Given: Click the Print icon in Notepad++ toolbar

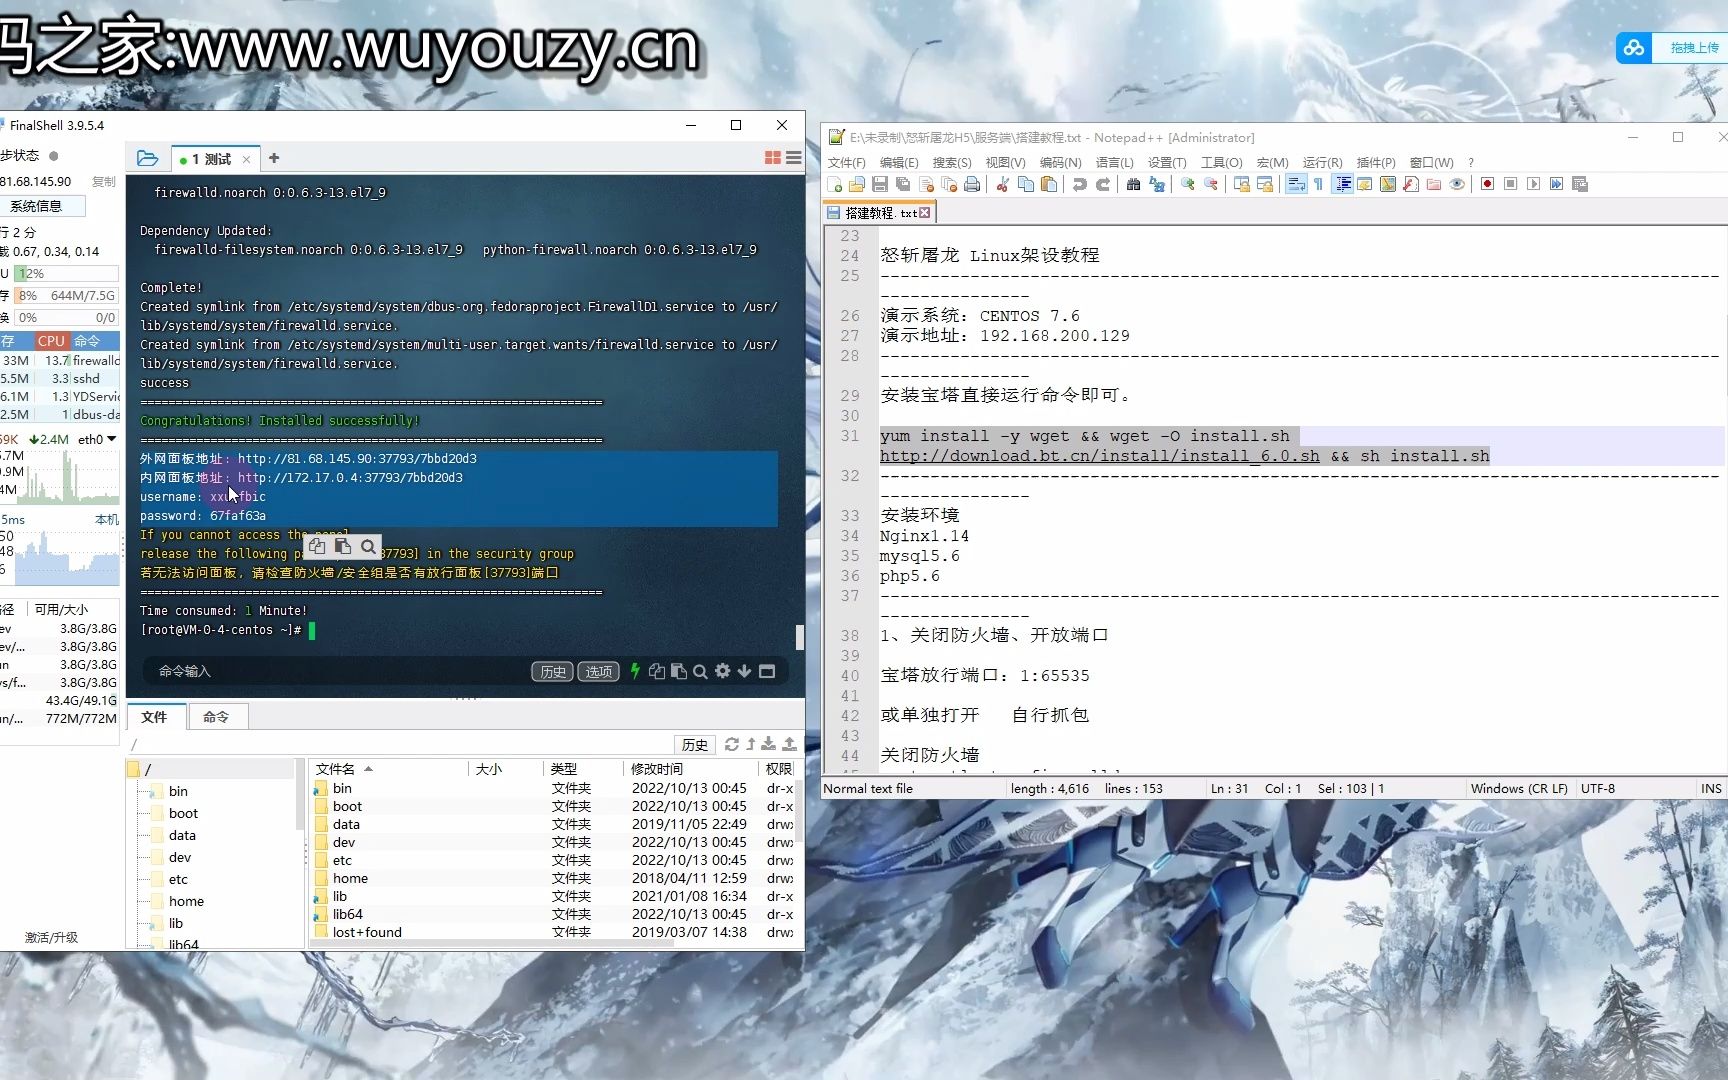Looking at the screenshot, I should tap(972, 184).
